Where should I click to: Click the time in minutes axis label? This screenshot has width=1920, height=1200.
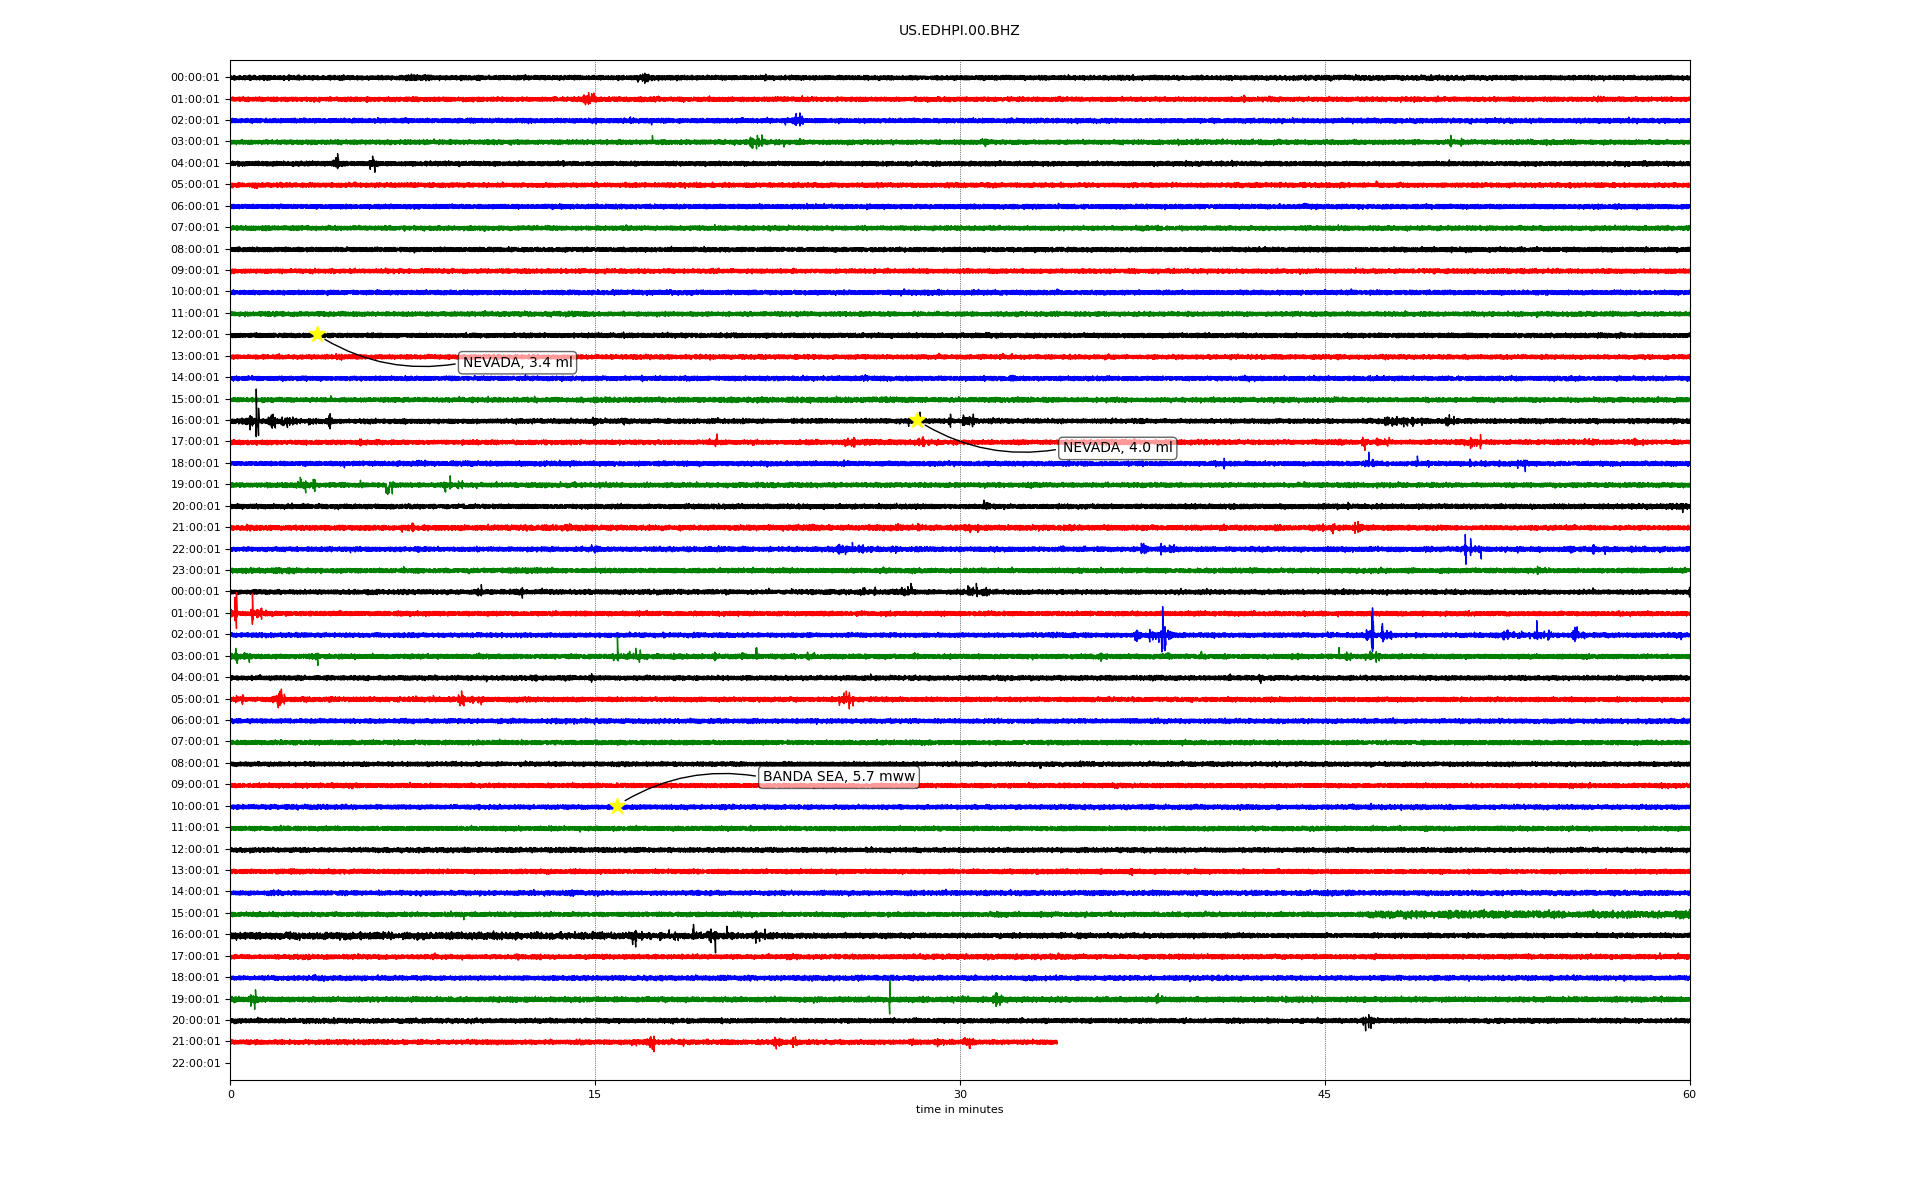pos(959,1109)
